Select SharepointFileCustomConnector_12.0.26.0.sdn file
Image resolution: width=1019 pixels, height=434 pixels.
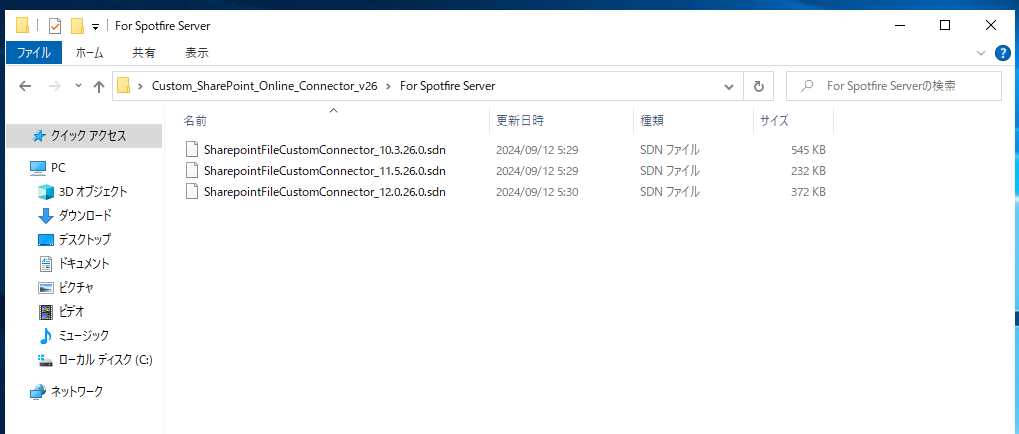324,192
